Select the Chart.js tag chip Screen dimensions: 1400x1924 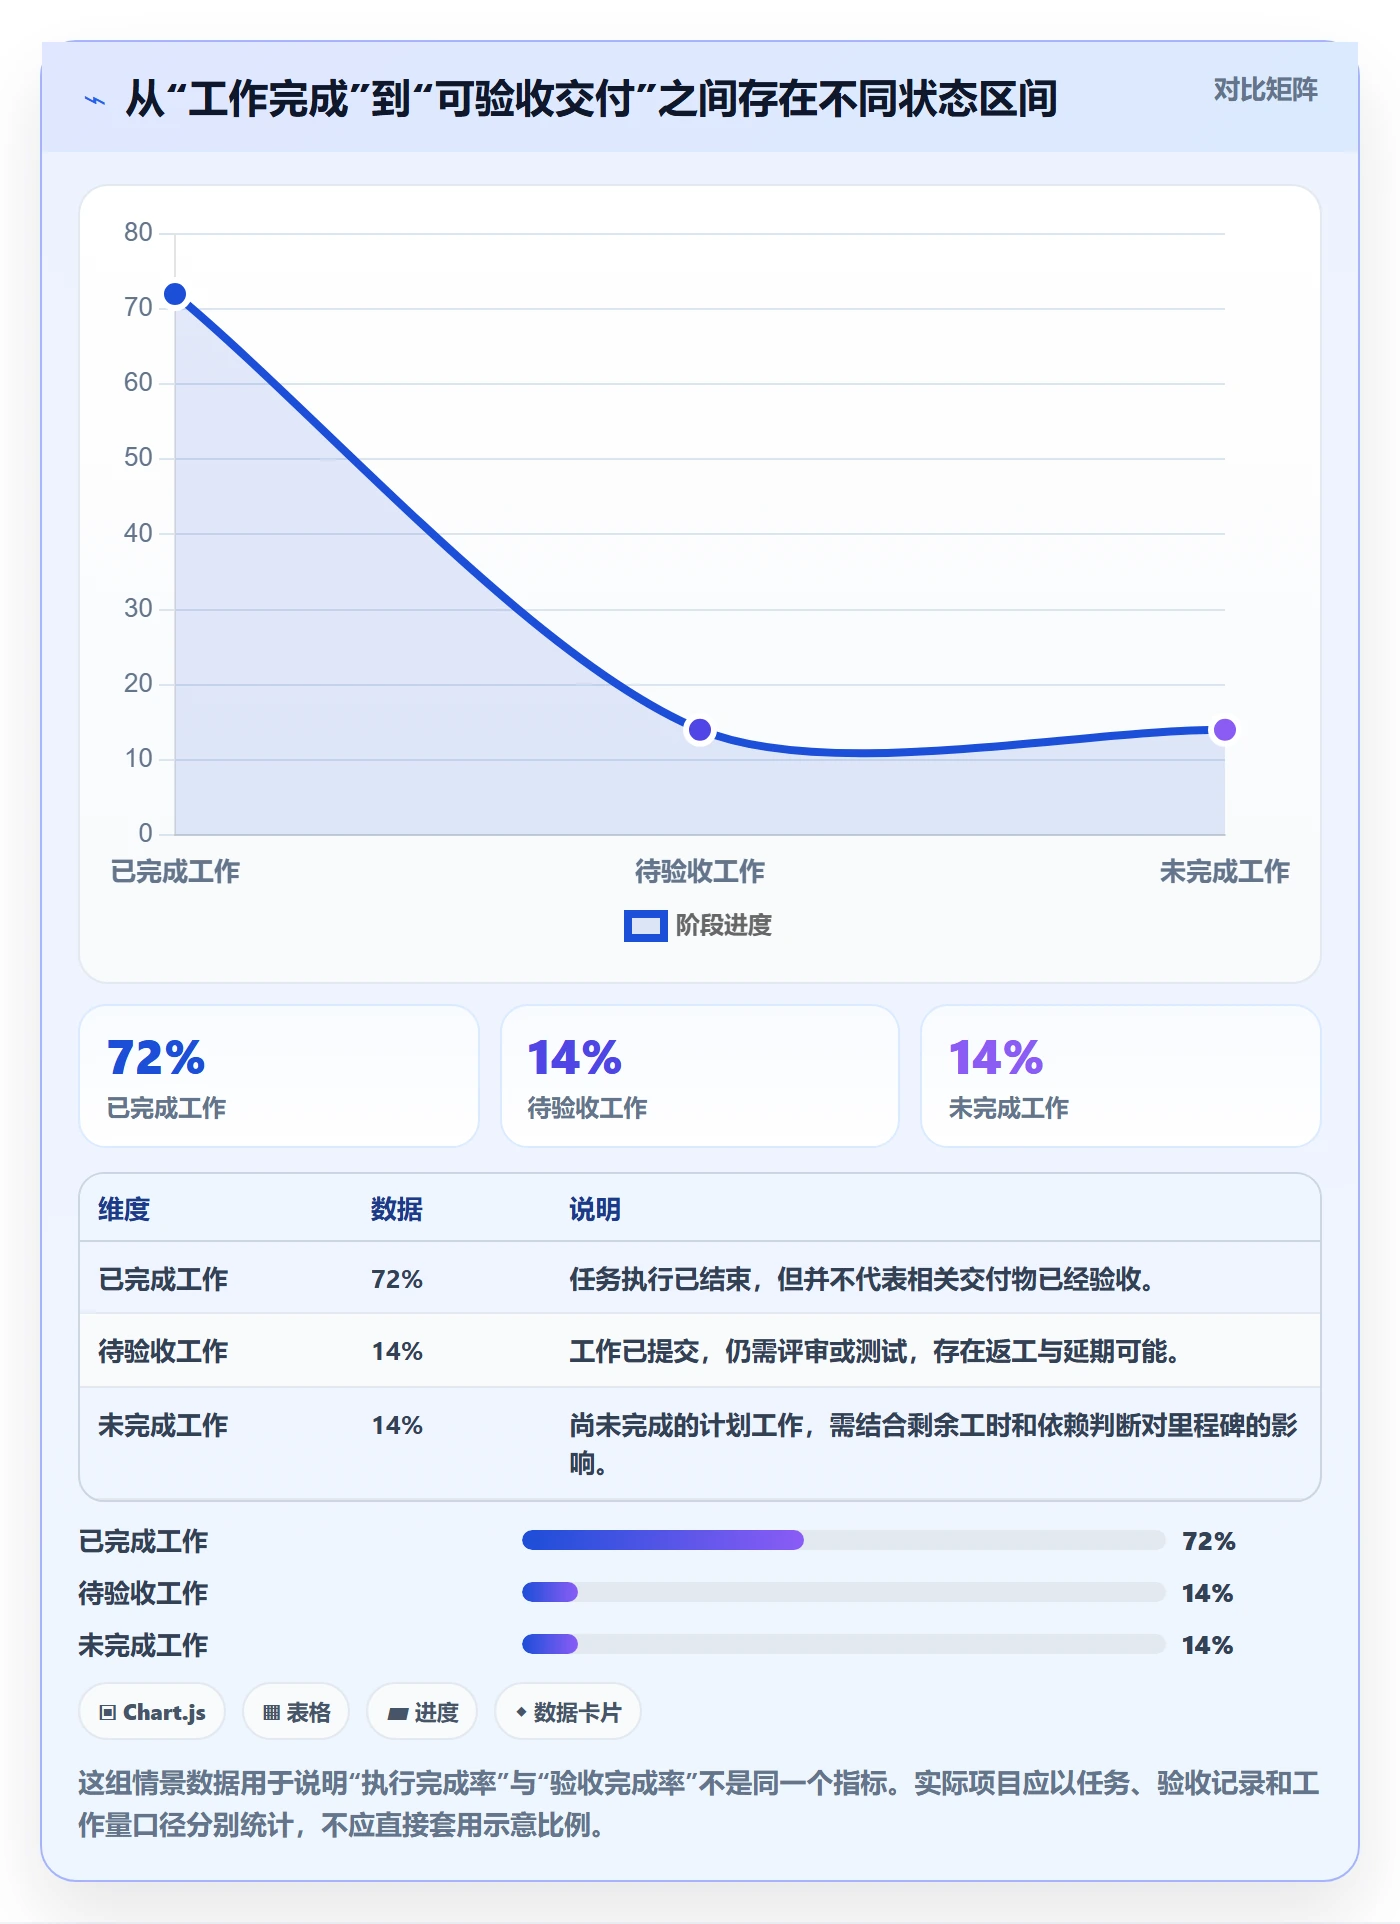(x=152, y=1712)
